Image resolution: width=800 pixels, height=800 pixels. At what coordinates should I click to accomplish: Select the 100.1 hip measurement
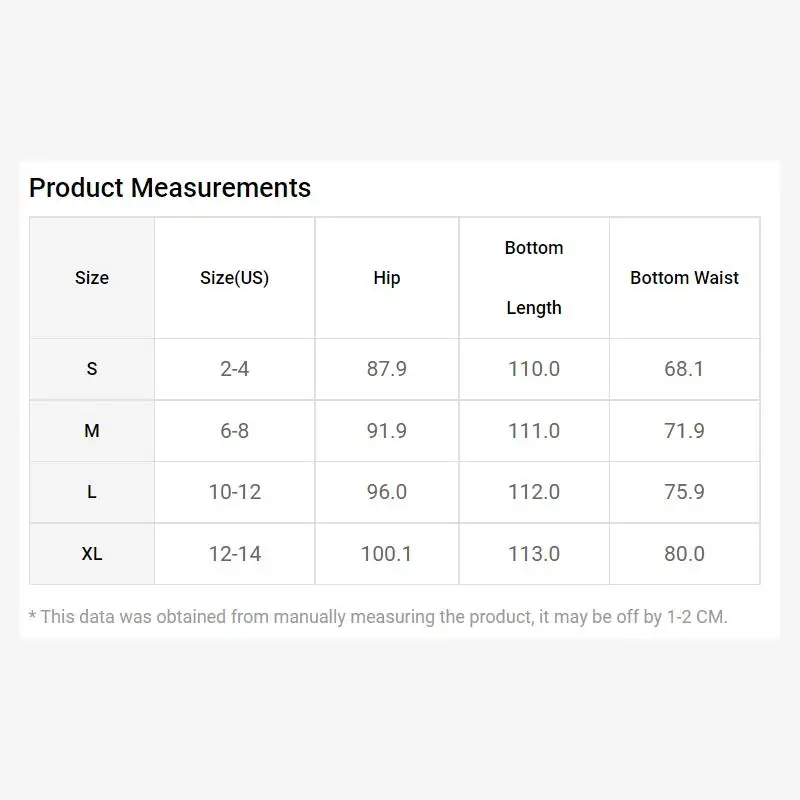(x=387, y=554)
